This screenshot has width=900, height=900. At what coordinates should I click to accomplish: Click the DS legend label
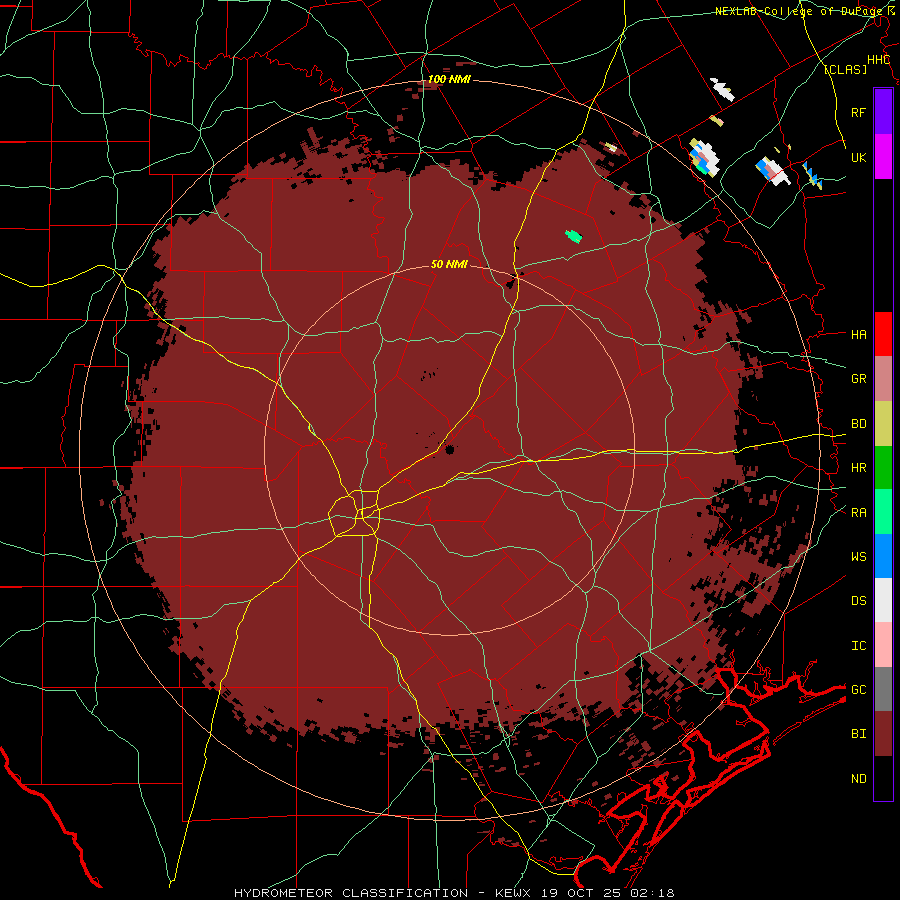(x=859, y=601)
